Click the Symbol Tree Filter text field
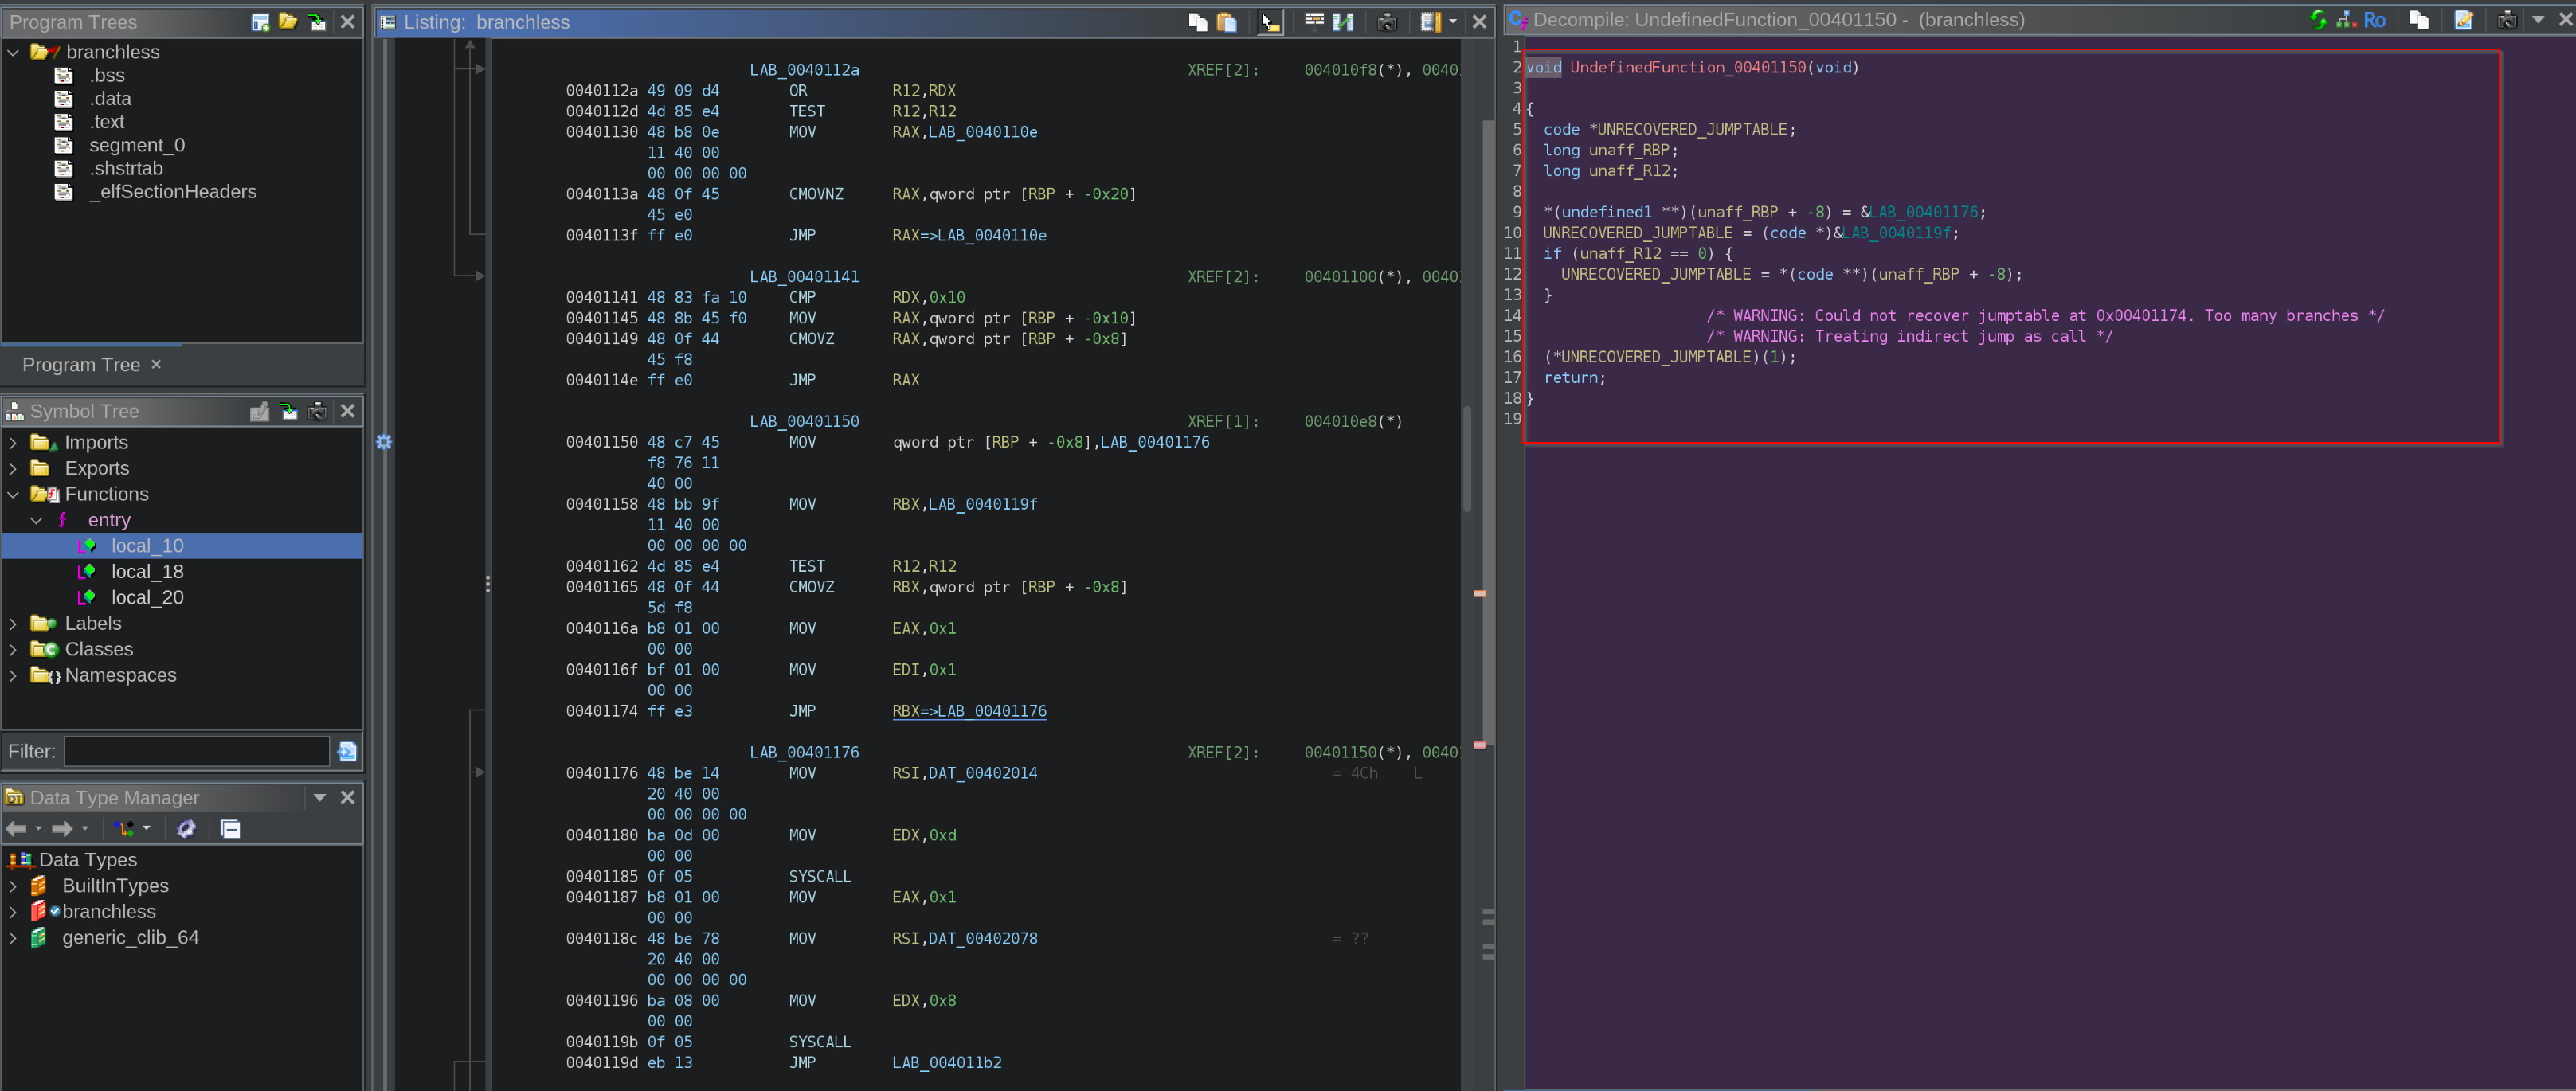 click(197, 751)
